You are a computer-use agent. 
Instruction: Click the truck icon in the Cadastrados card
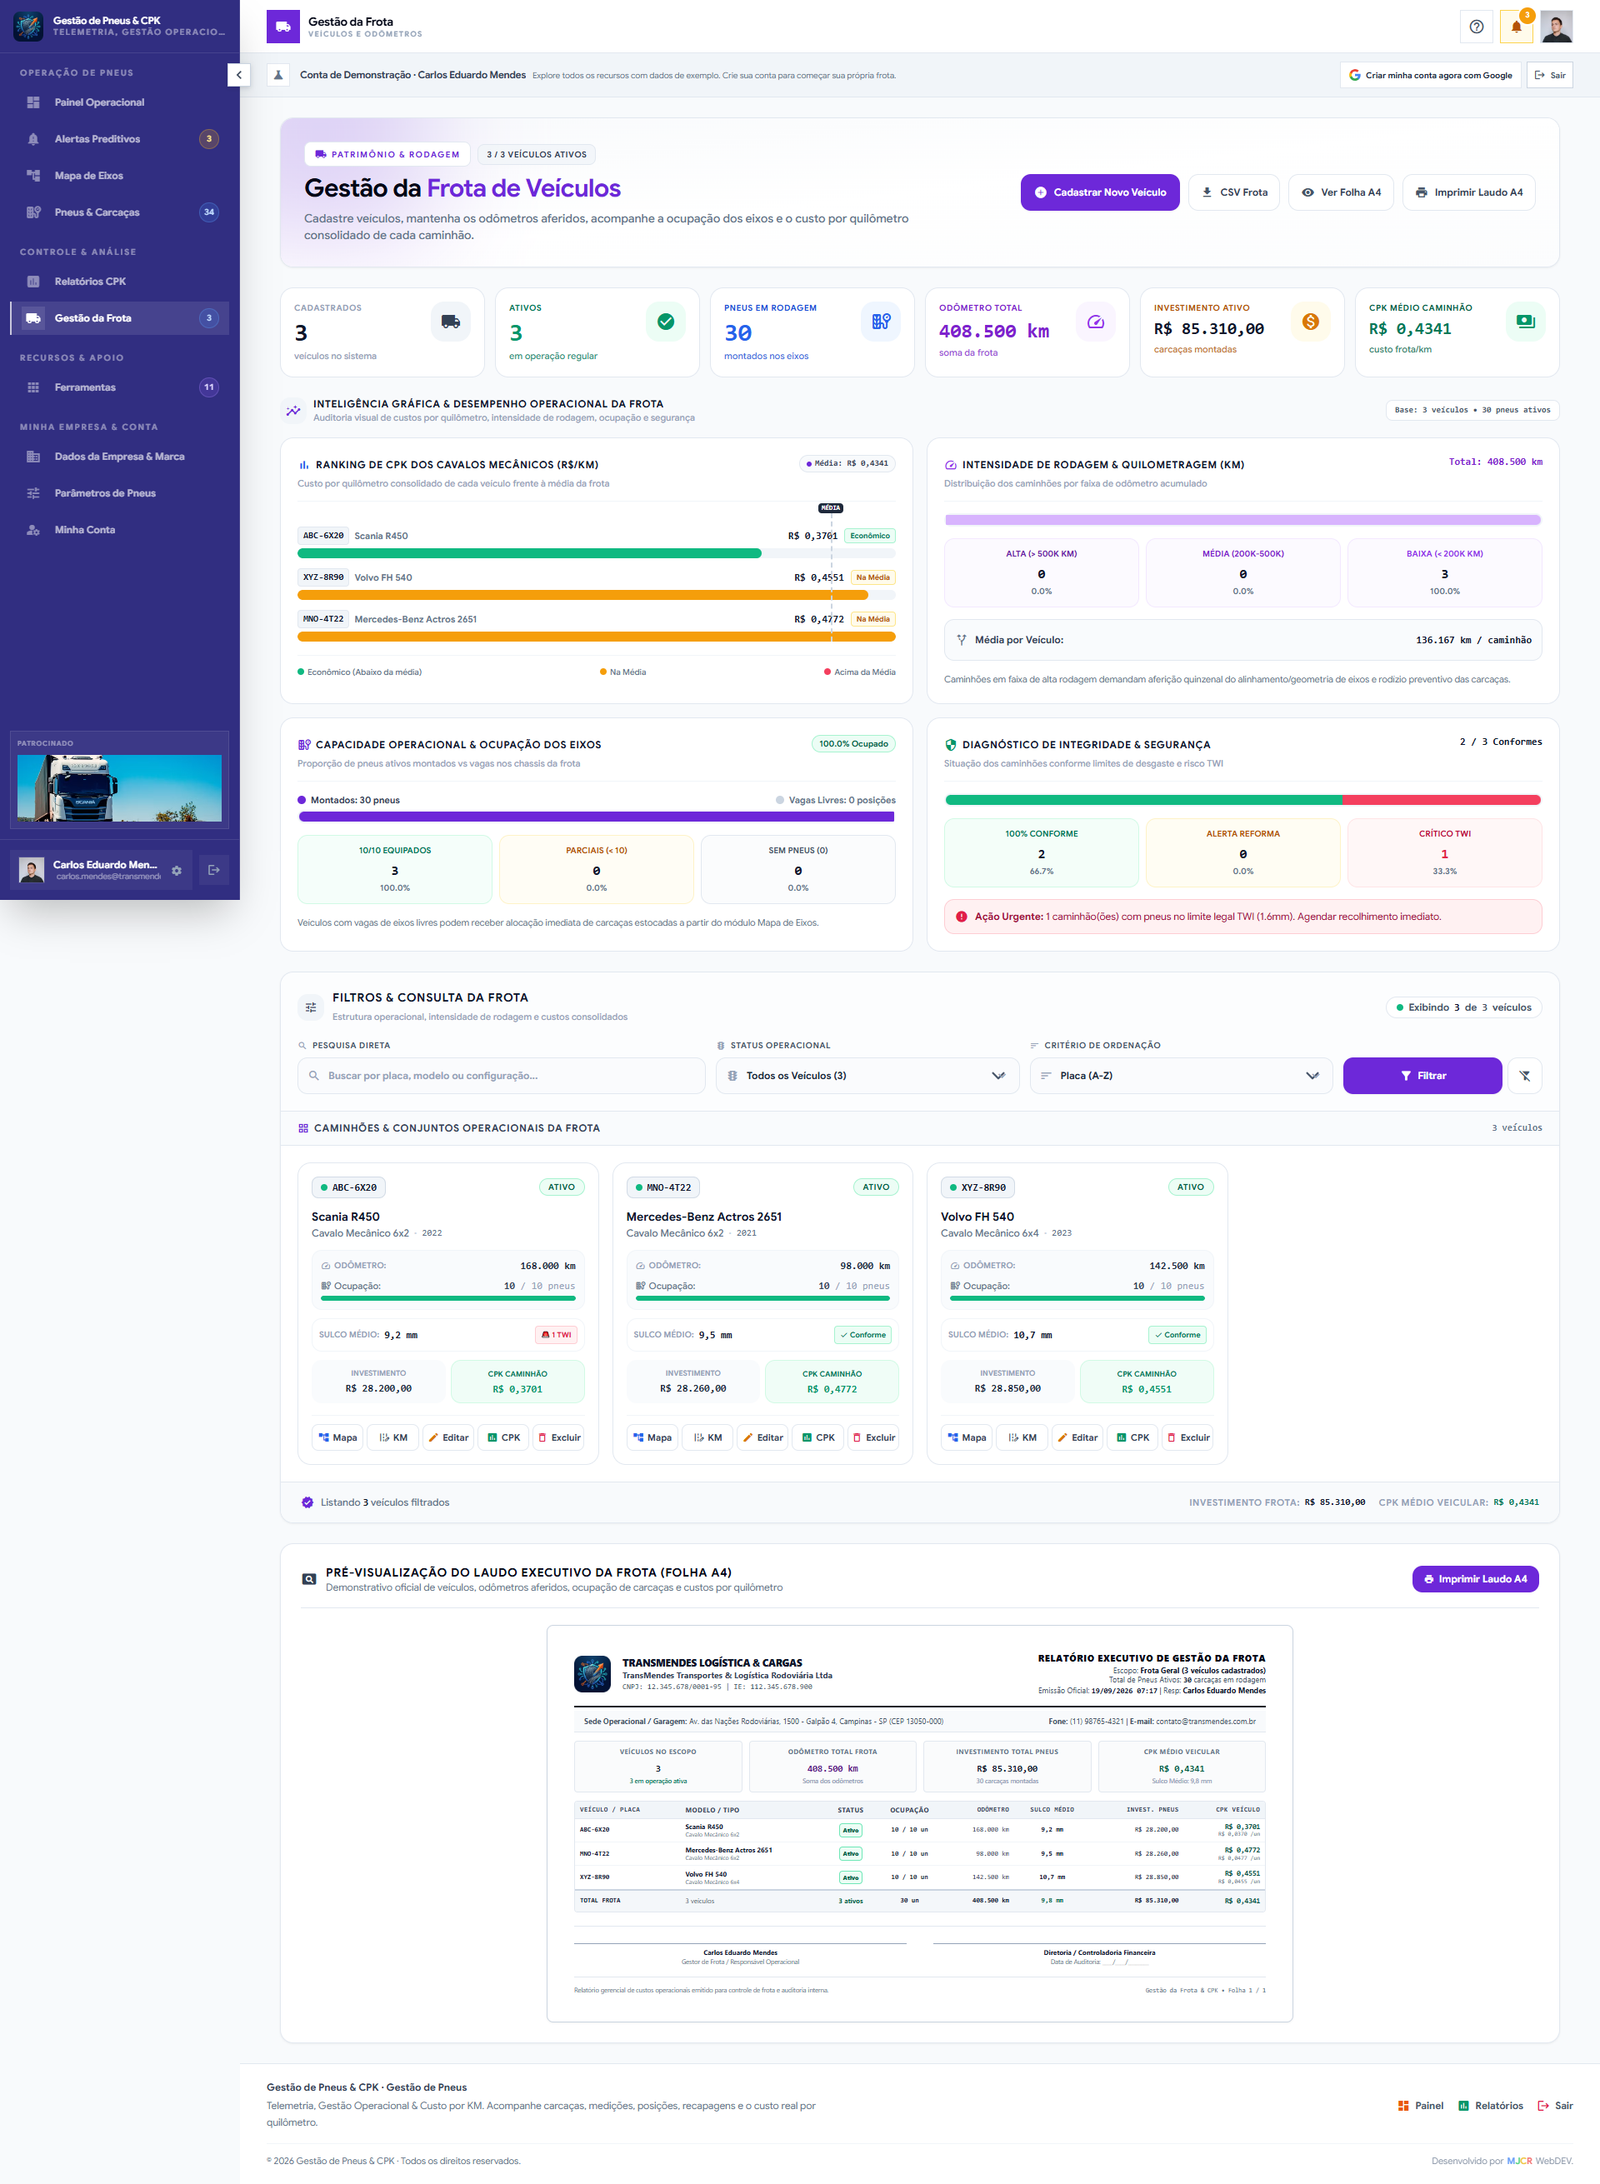(450, 322)
